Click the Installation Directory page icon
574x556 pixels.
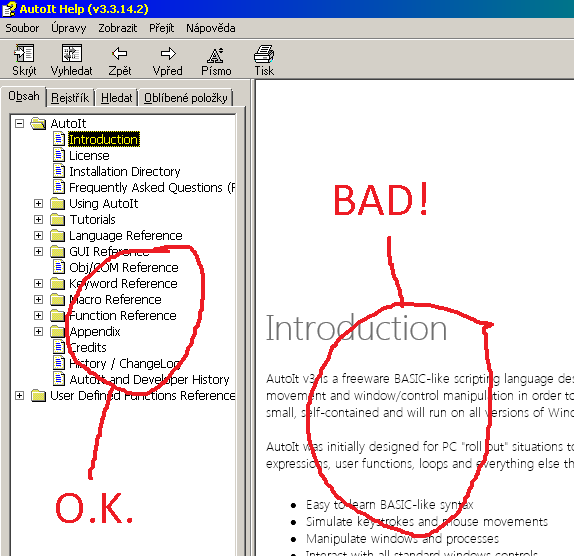[59, 171]
